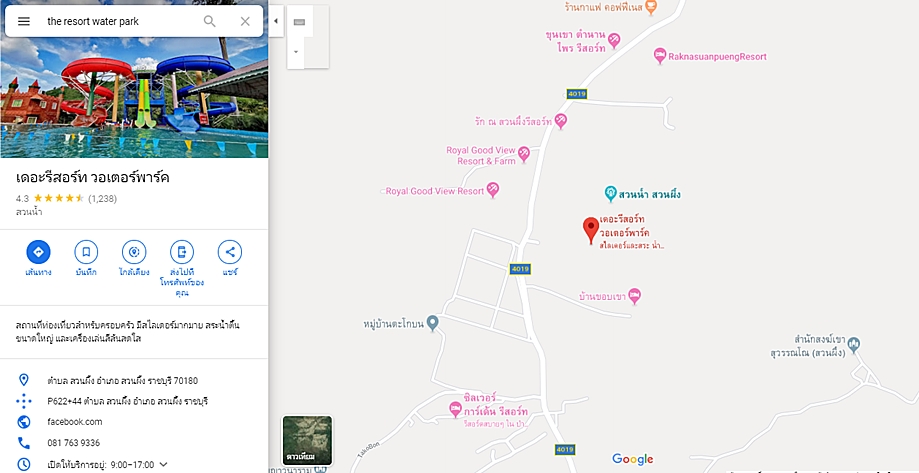Select the red location pin on map

[x=591, y=230]
